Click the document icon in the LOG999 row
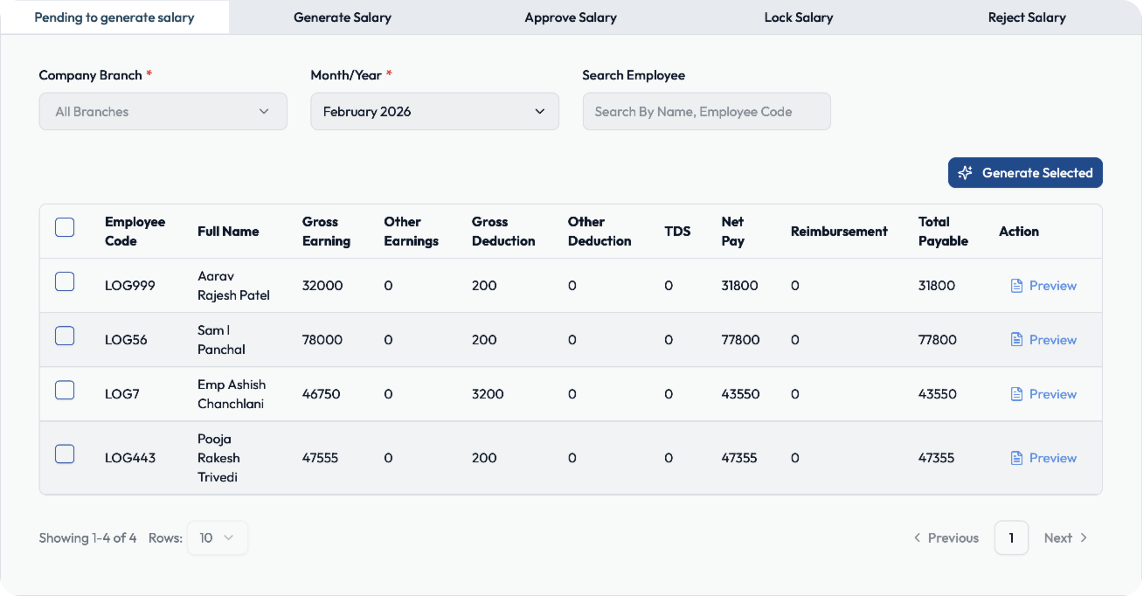The image size is (1142, 596). pyautogui.click(x=1016, y=286)
